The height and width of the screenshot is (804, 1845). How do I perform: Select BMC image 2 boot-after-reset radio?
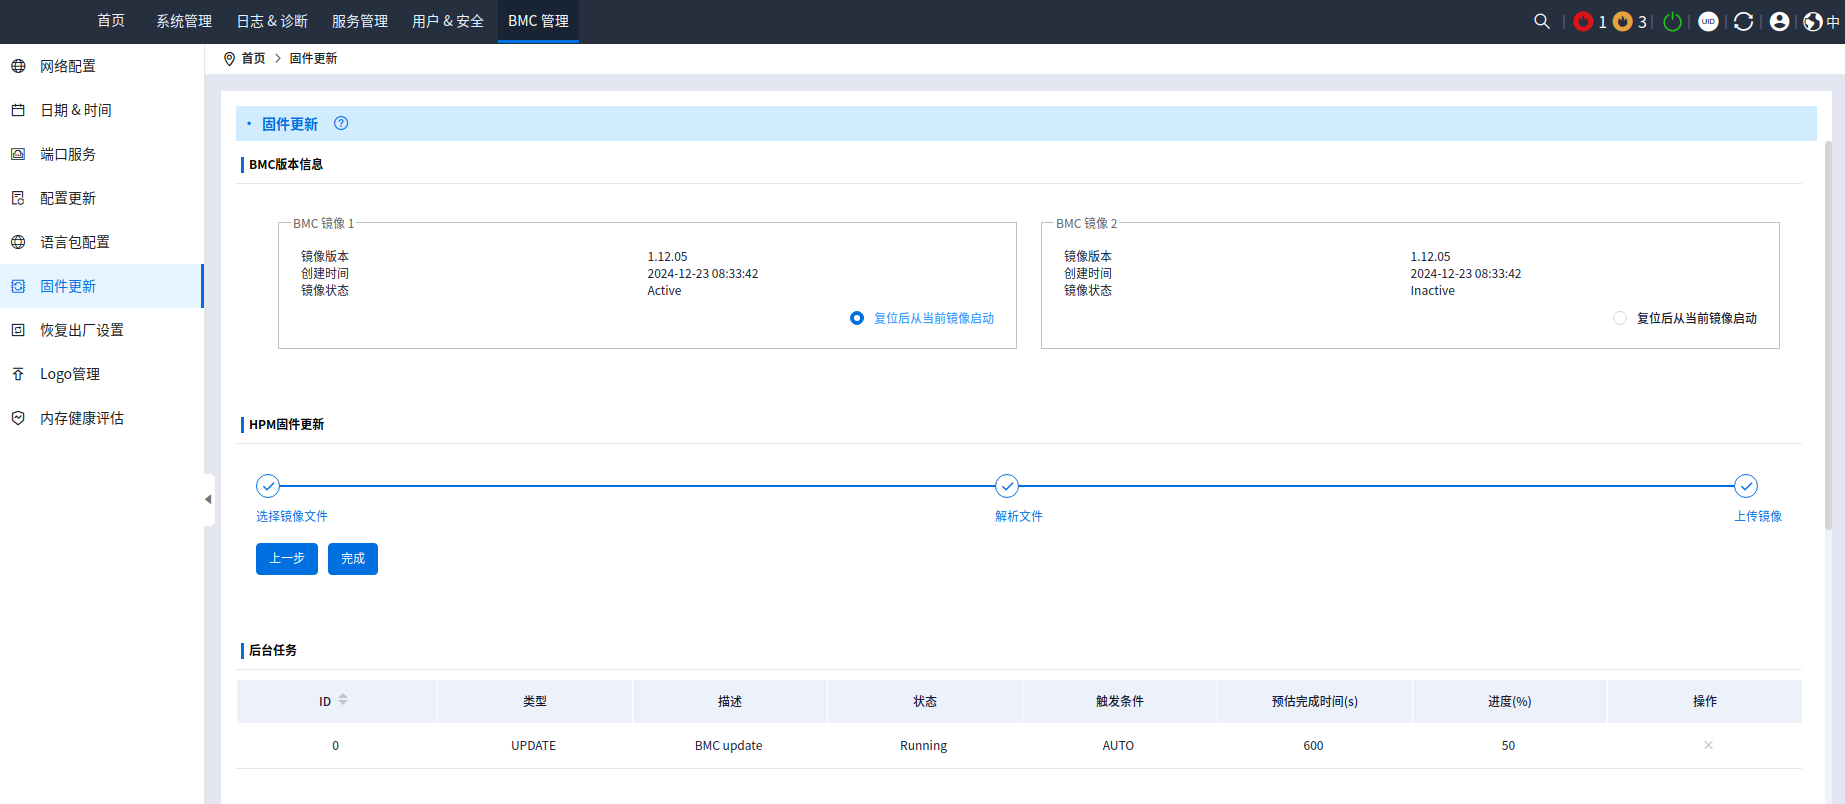coord(1620,318)
